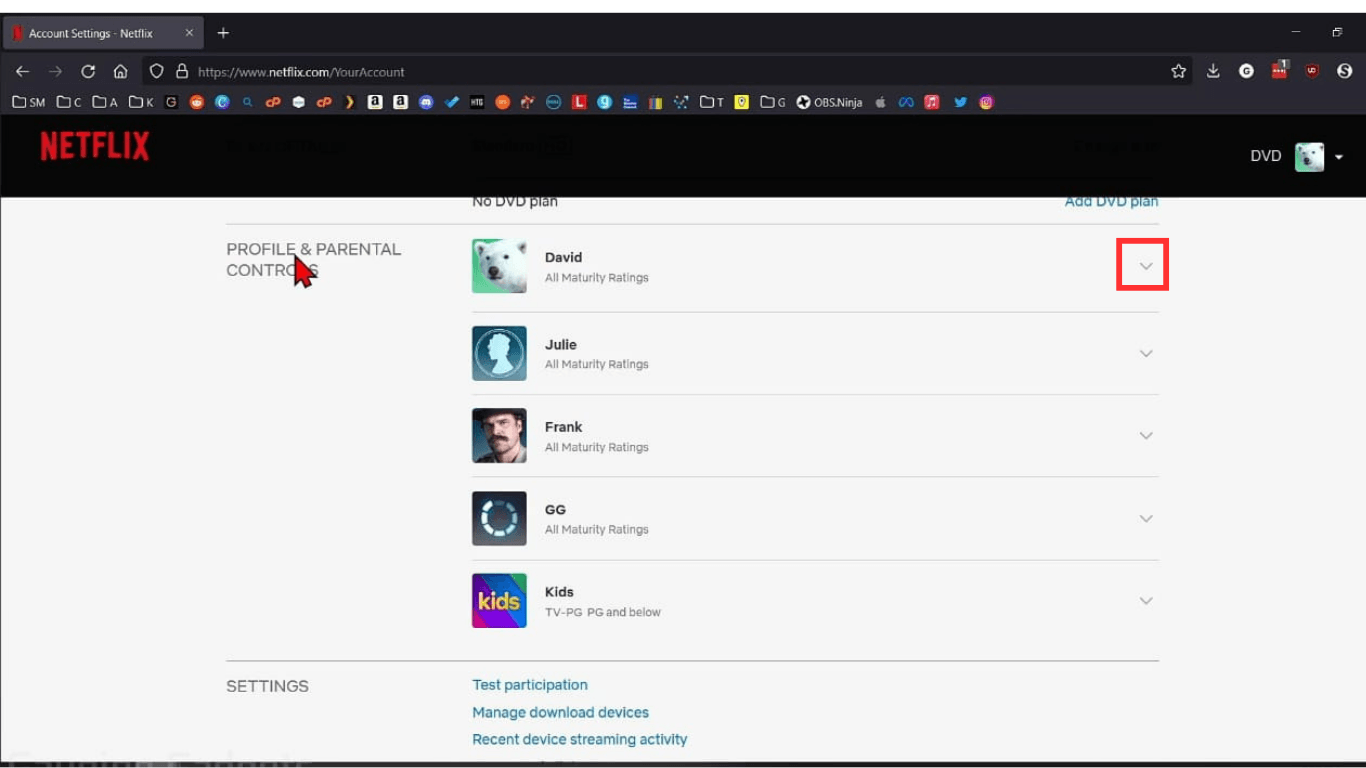Click the DVD link in the header
The width and height of the screenshot is (1366, 768).
[x=1265, y=156]
